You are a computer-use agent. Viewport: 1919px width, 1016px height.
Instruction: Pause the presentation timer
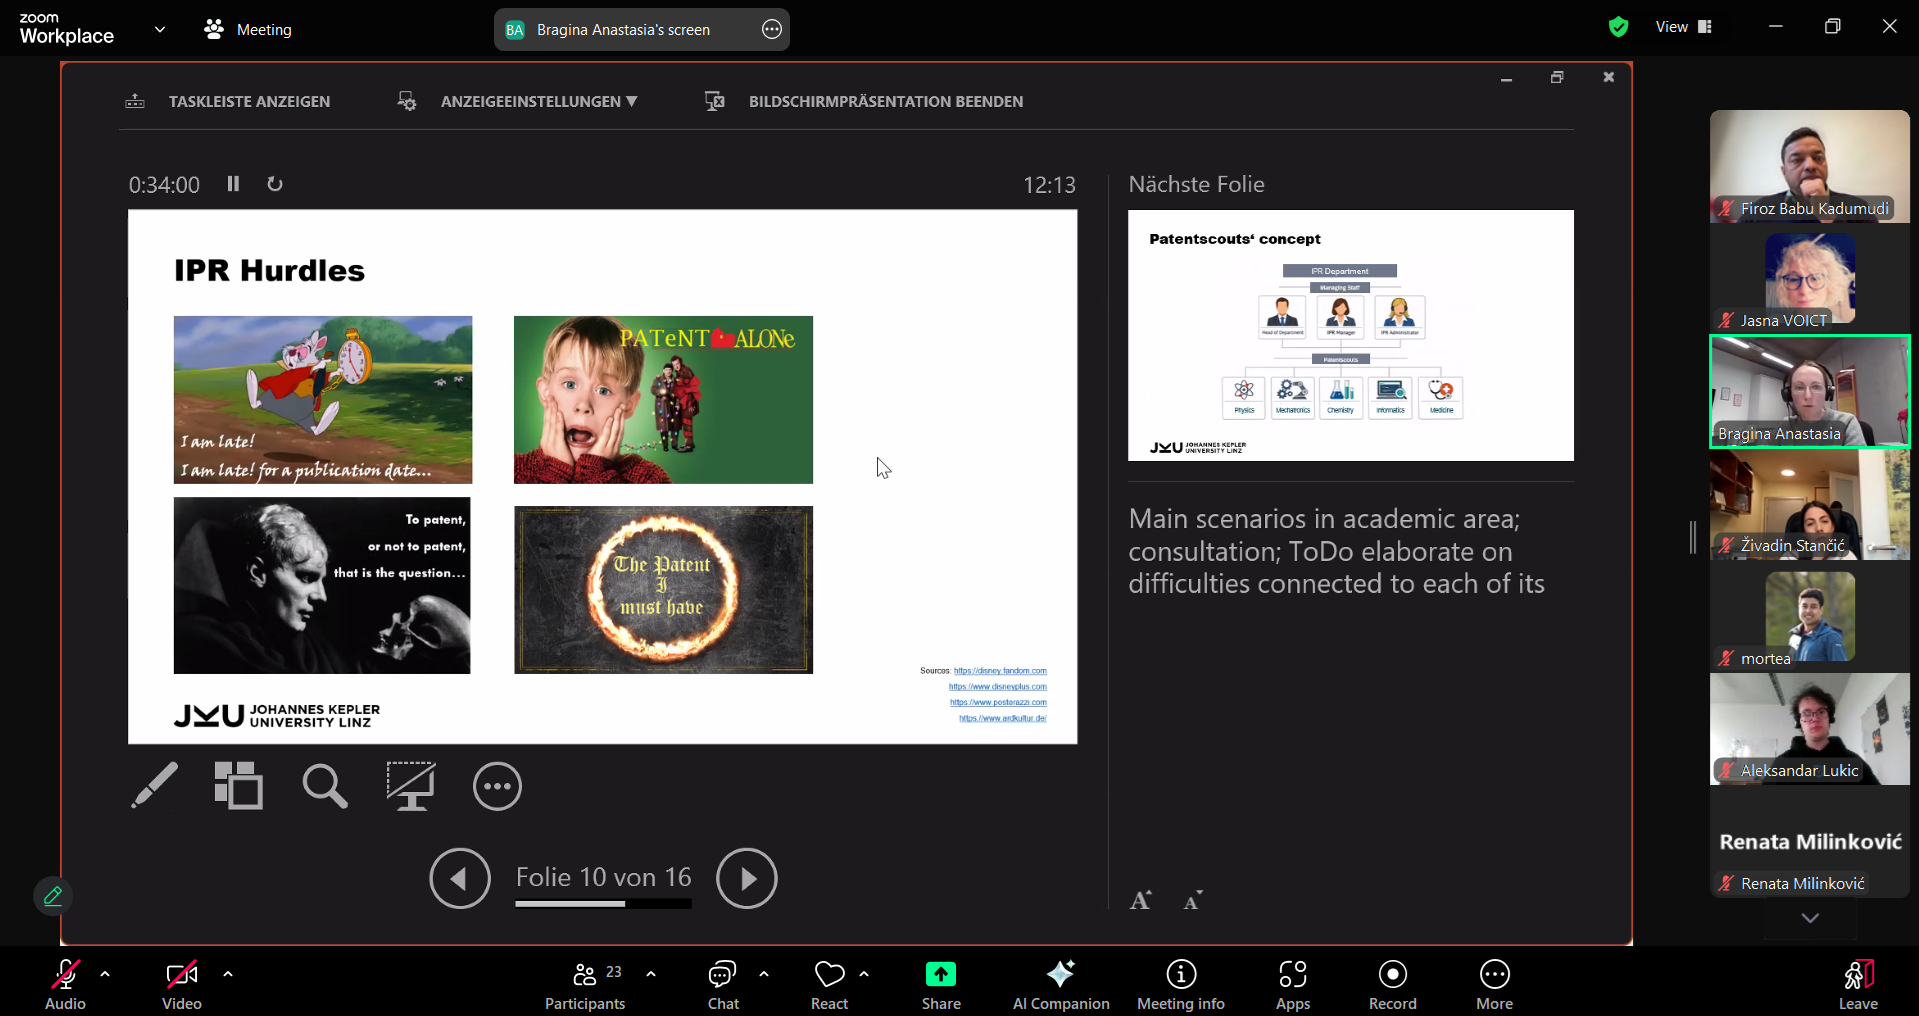tap(233, 184)
